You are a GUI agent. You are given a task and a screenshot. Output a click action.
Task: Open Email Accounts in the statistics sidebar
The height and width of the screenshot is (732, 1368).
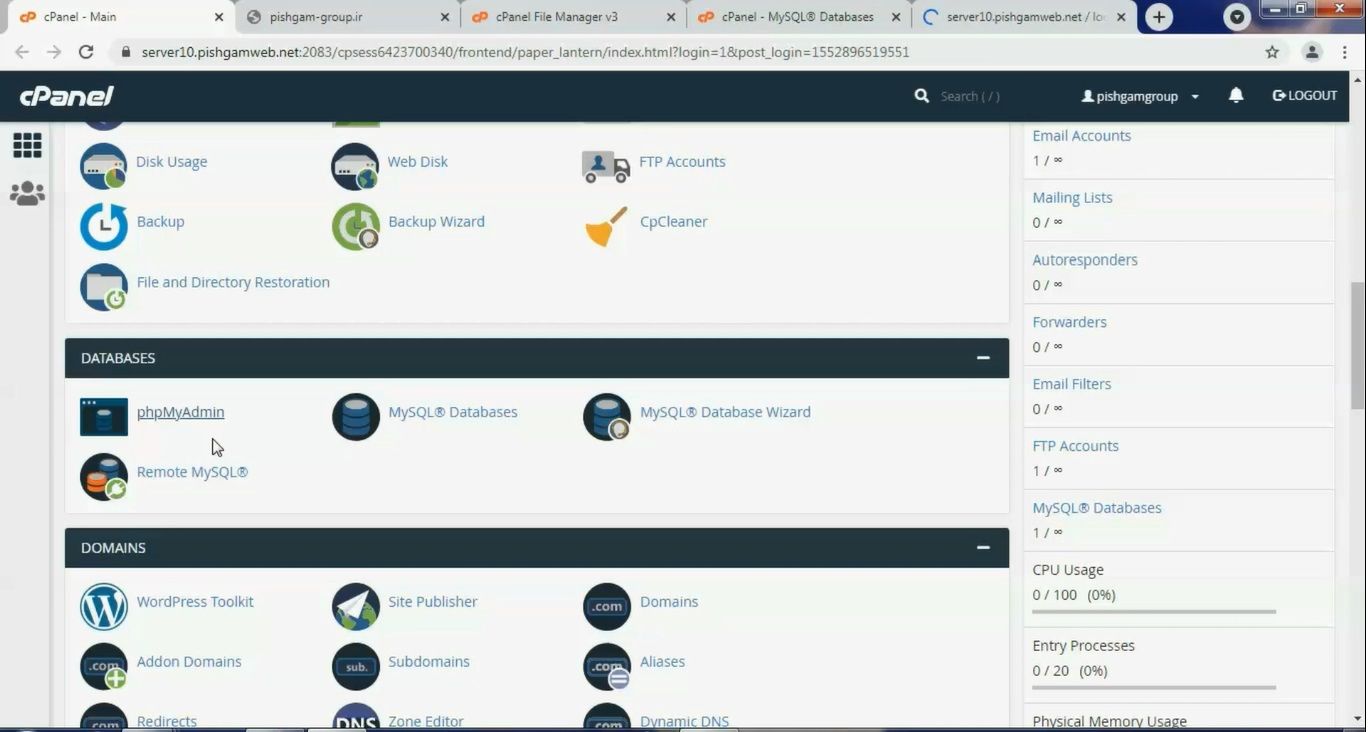point(1082,136)
